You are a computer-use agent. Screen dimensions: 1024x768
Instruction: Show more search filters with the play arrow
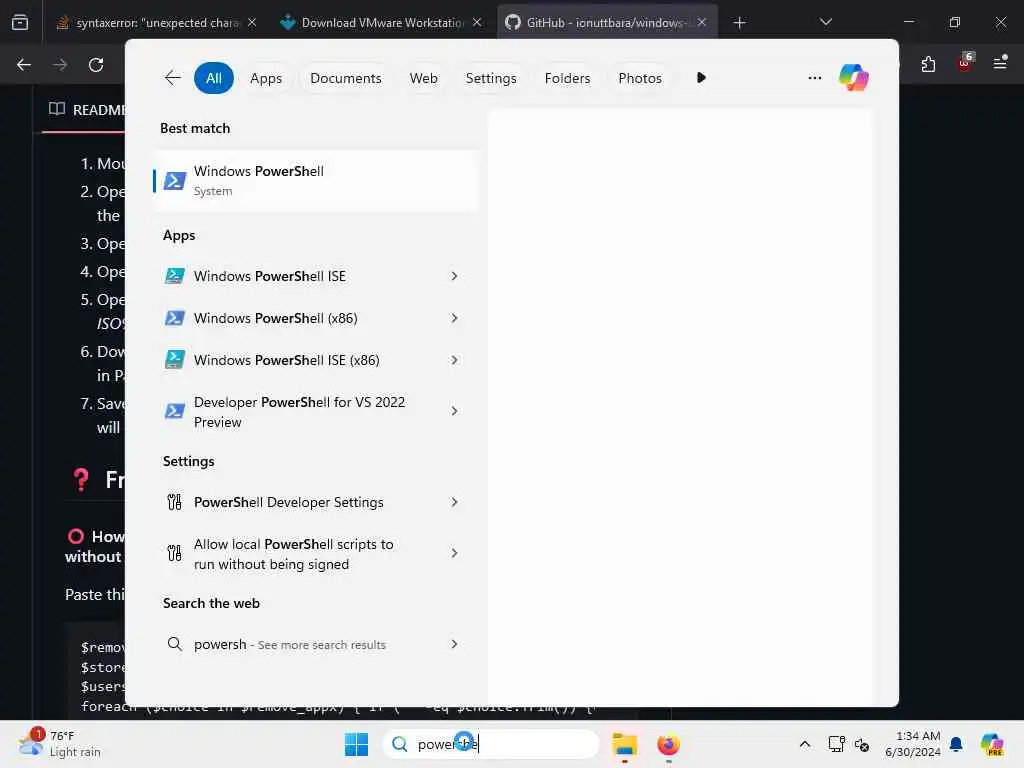tap(701, 78)
